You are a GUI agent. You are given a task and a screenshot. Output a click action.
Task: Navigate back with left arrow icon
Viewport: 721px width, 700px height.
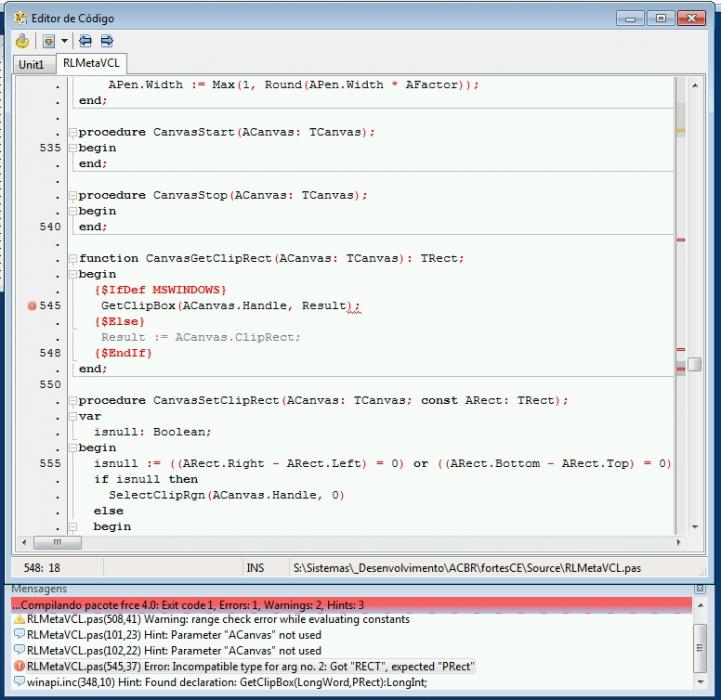[x=85, y=41]
